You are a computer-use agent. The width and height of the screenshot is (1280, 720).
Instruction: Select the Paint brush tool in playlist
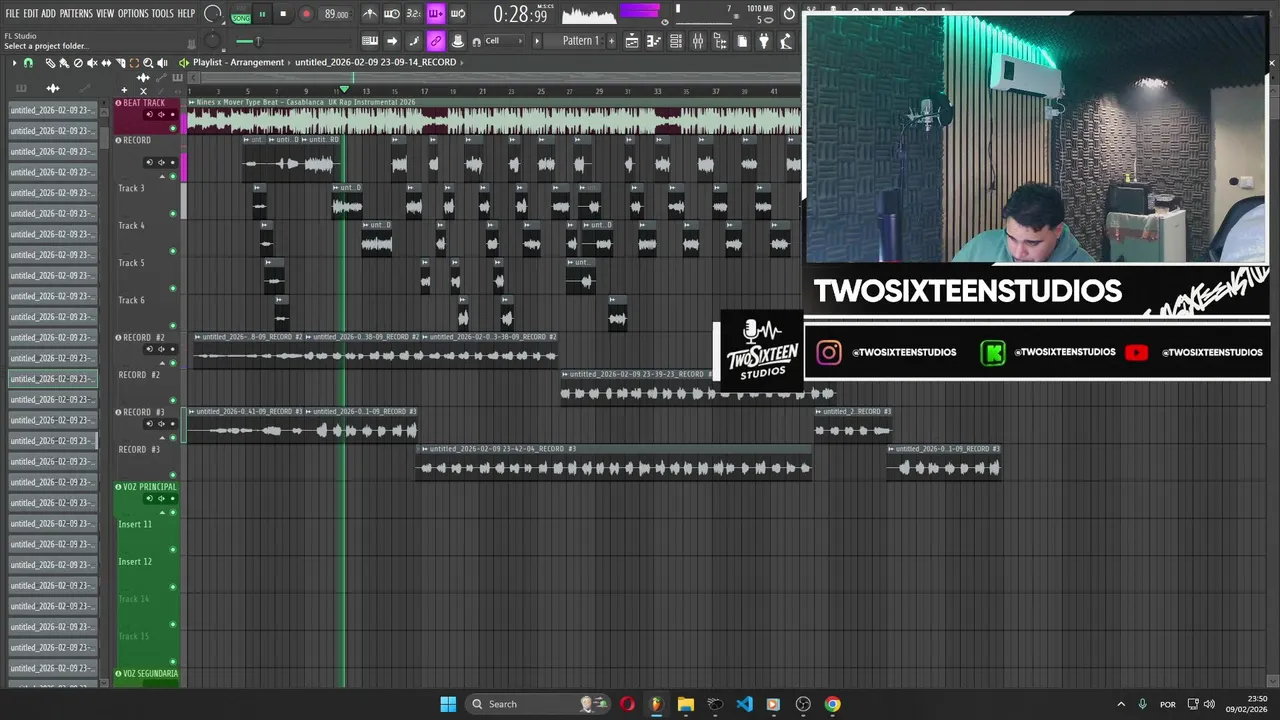[x=64, y=63]
